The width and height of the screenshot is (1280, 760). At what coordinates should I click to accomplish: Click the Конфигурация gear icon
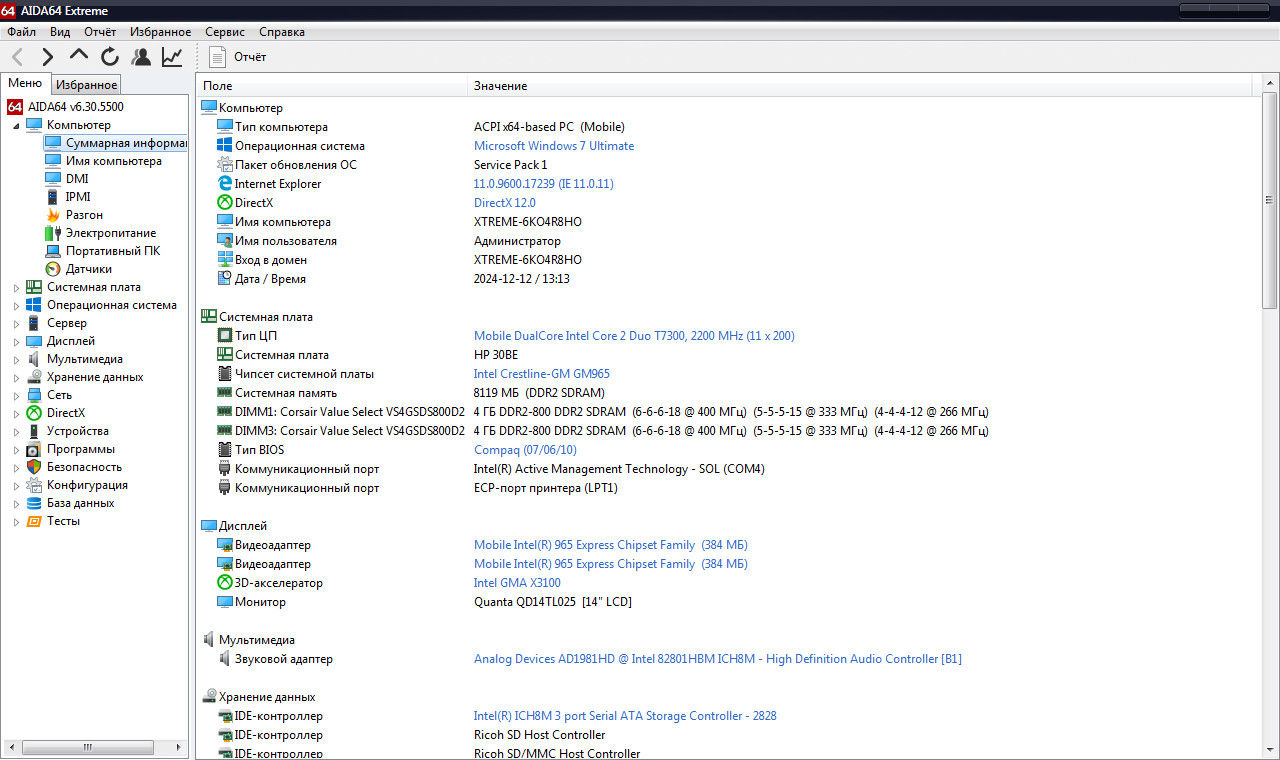point(34,485)
